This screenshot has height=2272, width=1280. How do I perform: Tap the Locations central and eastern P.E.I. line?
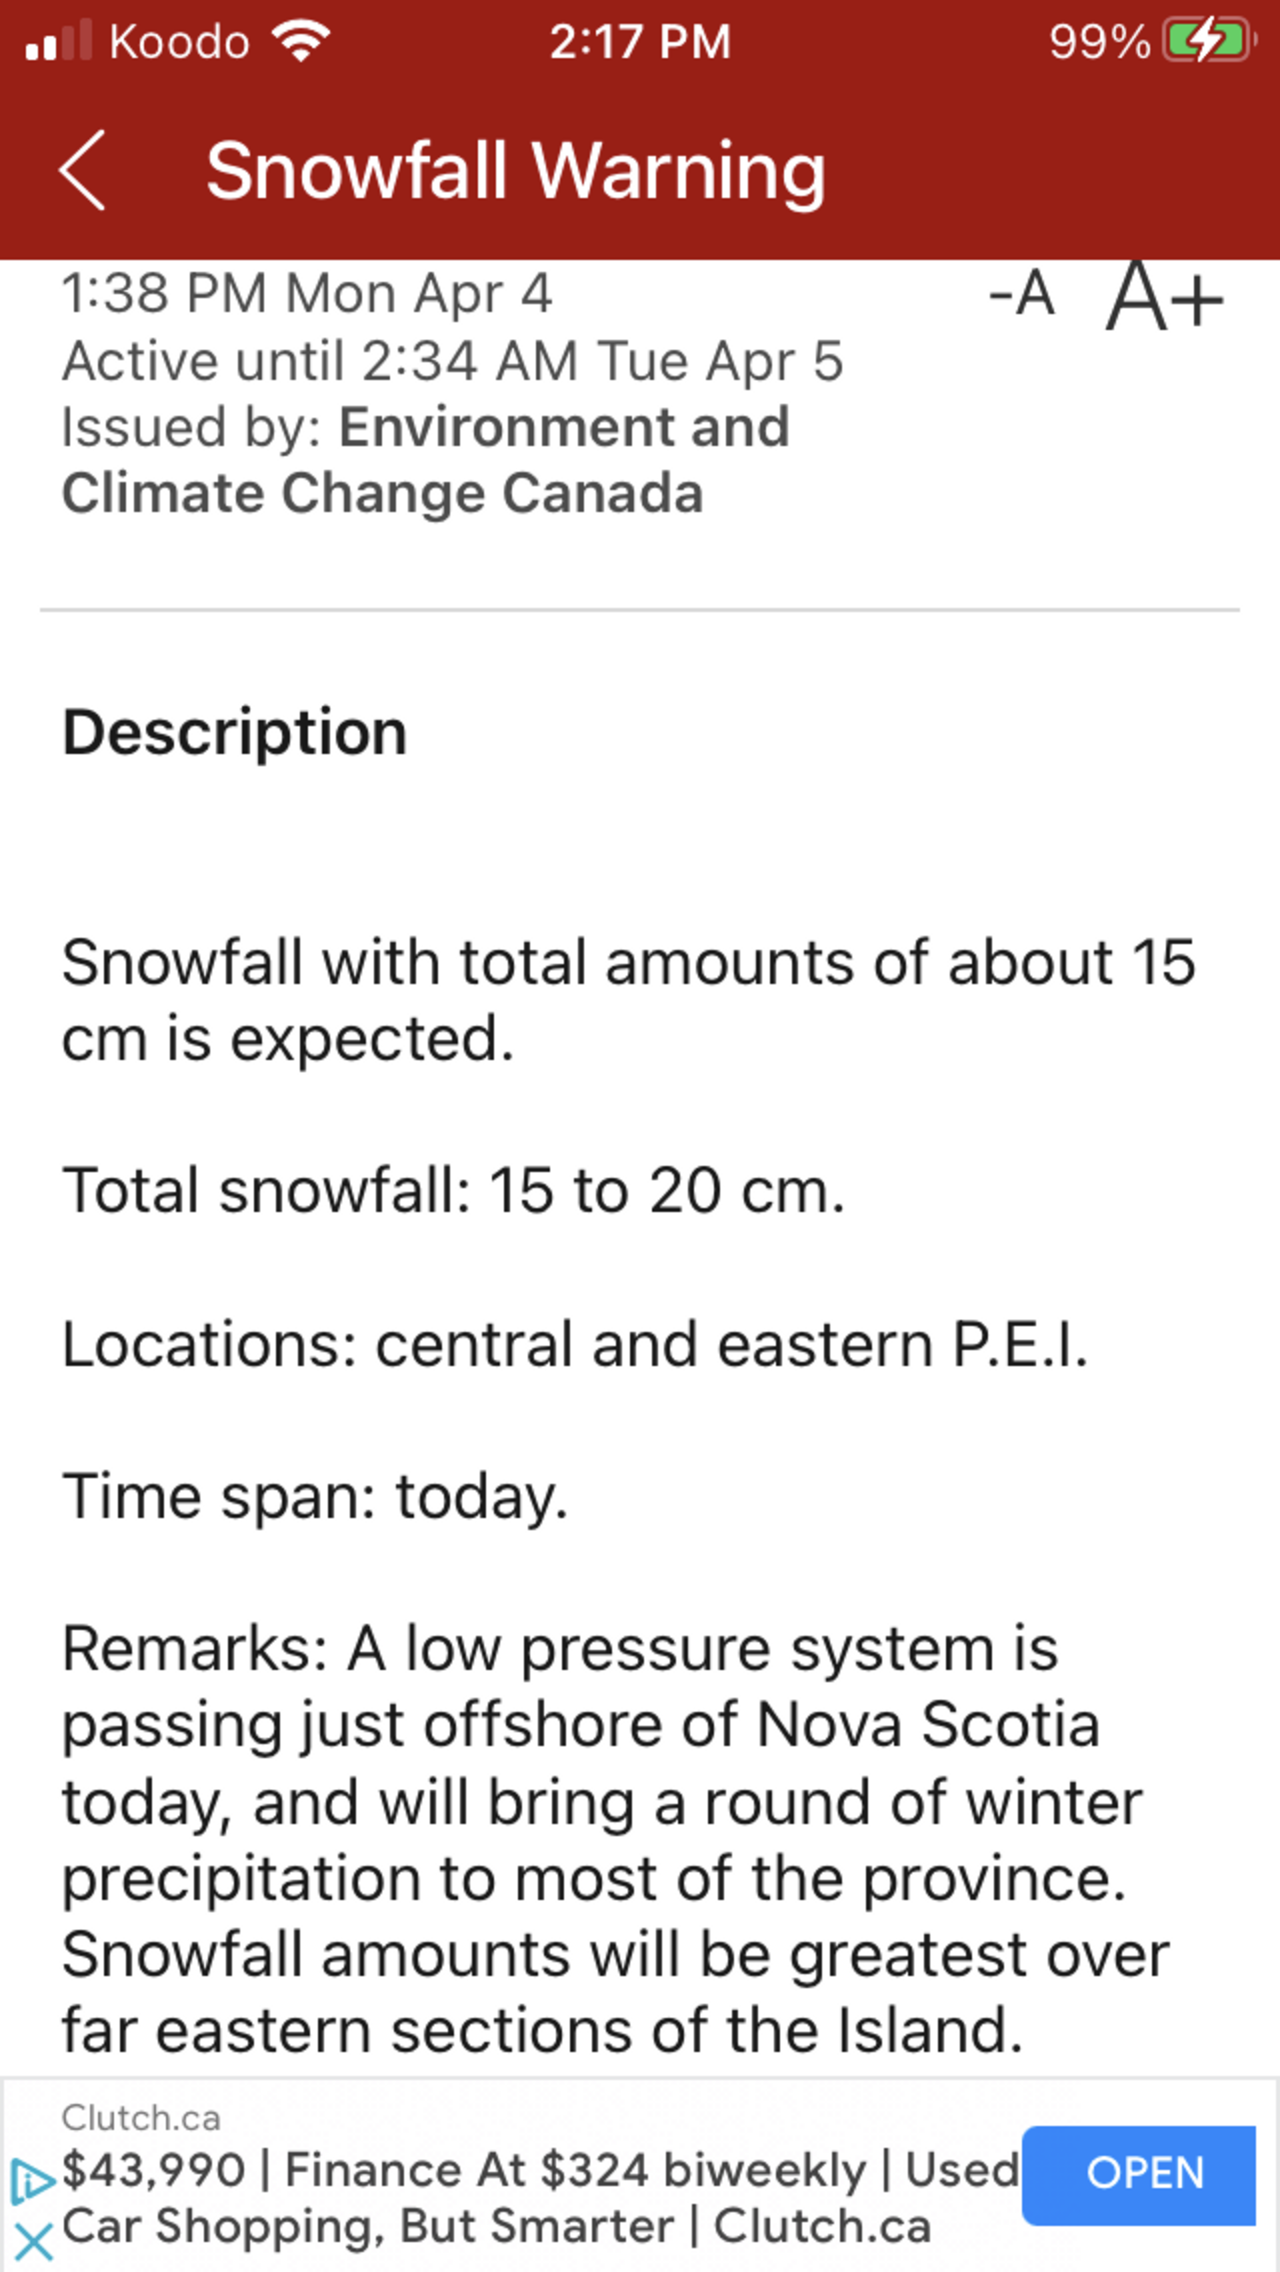coord(575,1343)
